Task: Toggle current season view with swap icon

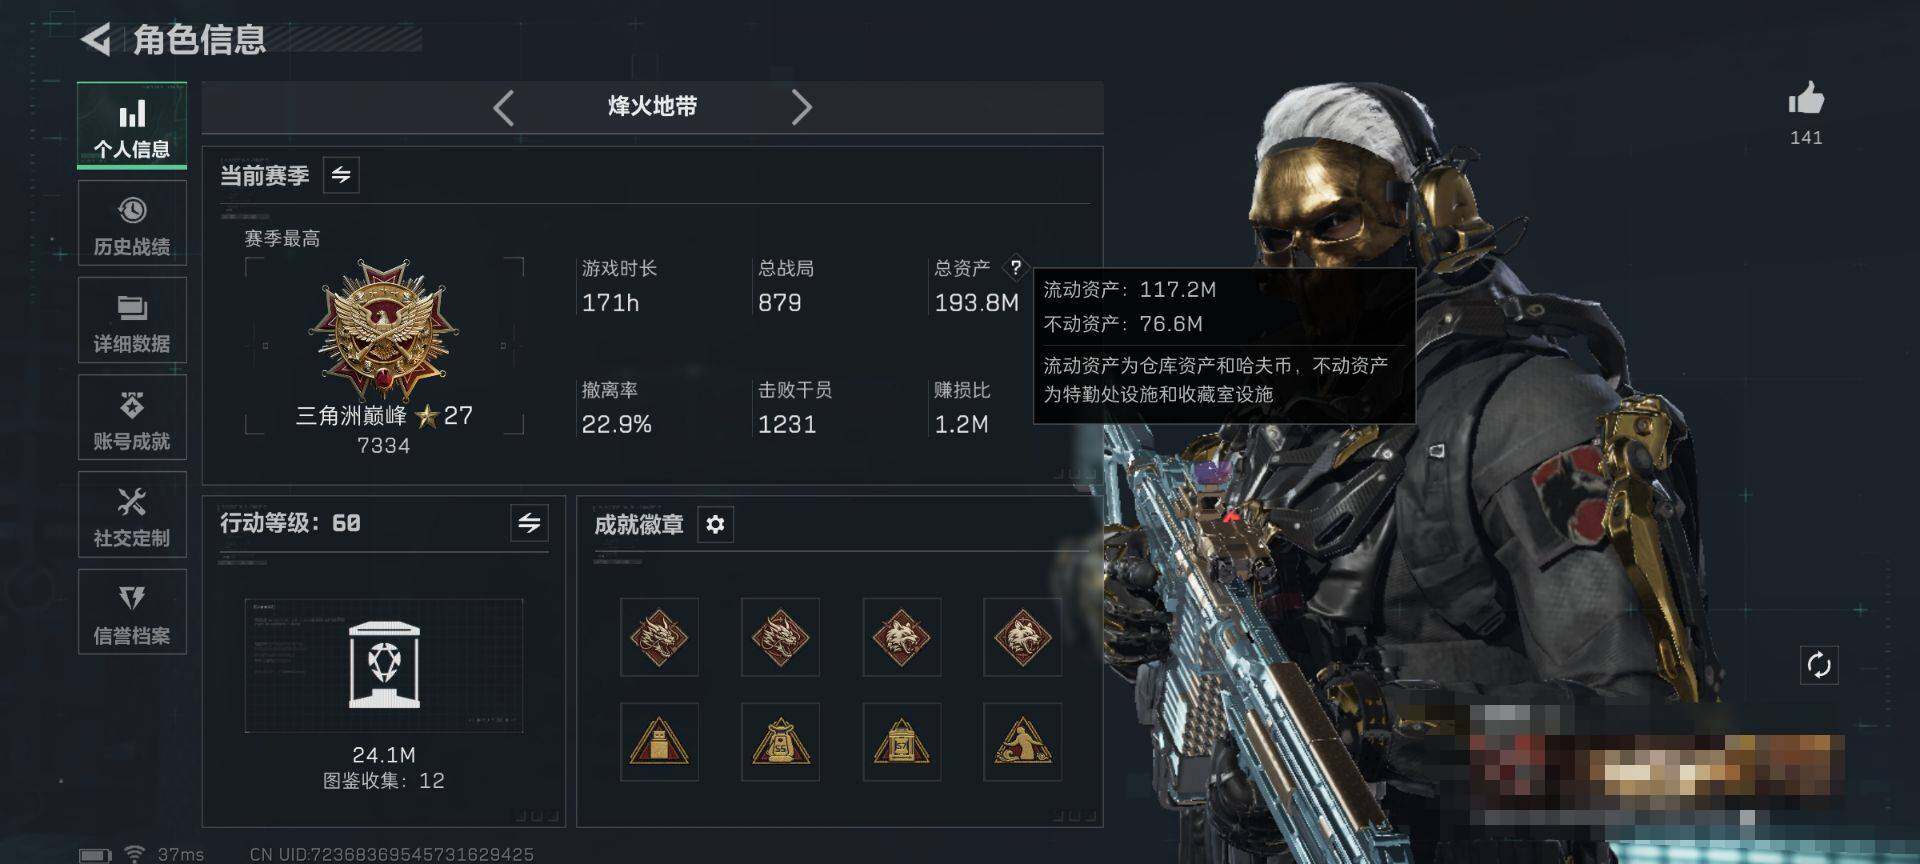Action: coord(341,175)
